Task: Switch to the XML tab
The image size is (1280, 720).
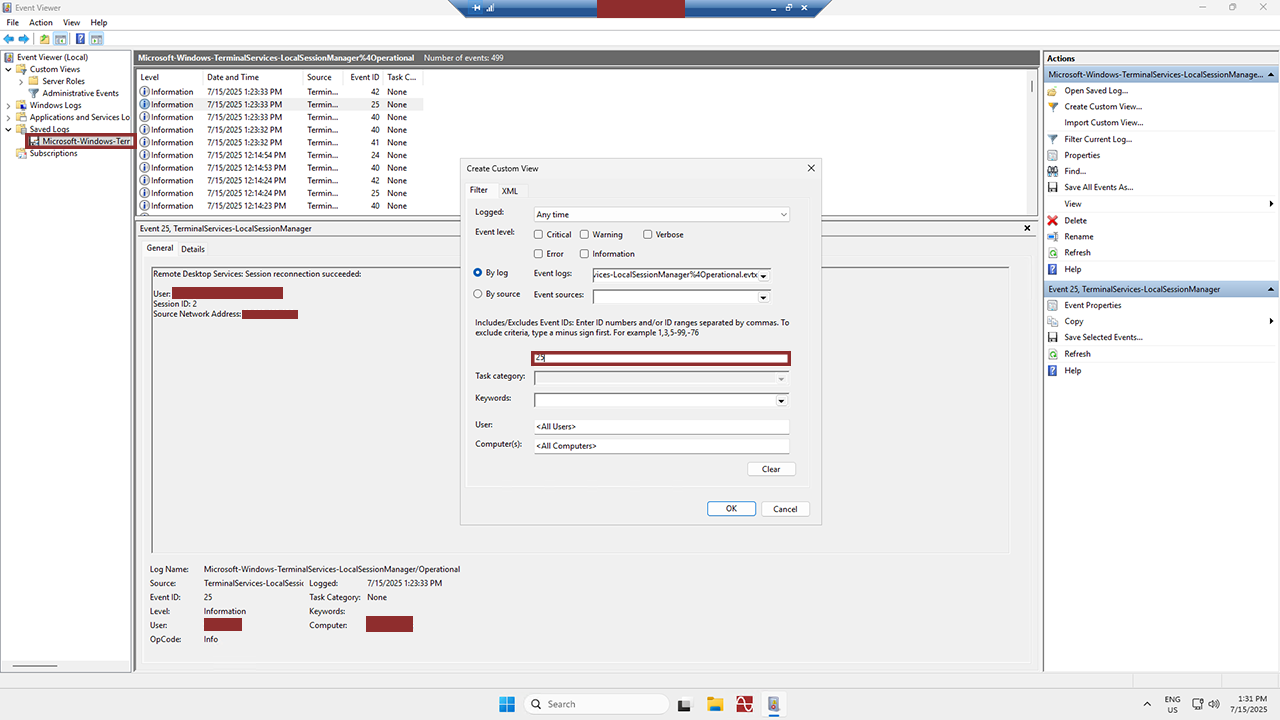Action: point(510,190)
